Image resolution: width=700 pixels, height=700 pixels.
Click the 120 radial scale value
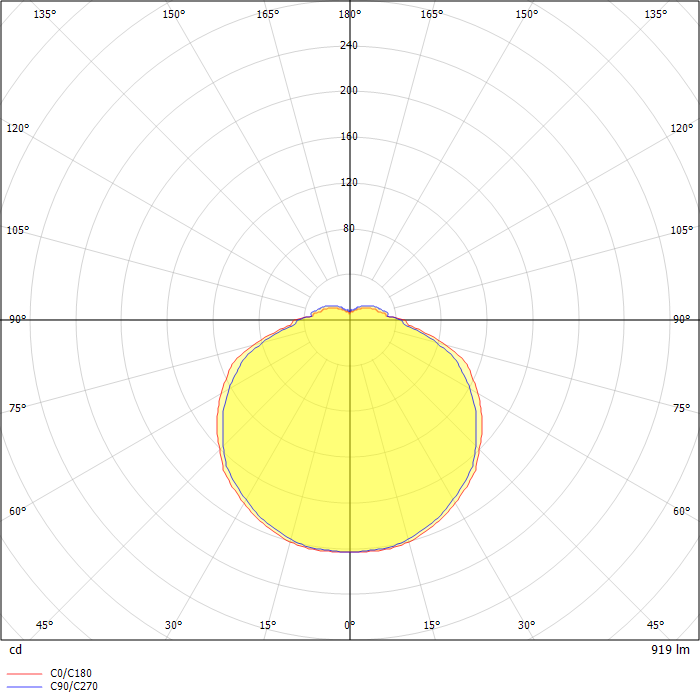coord(349,183)
